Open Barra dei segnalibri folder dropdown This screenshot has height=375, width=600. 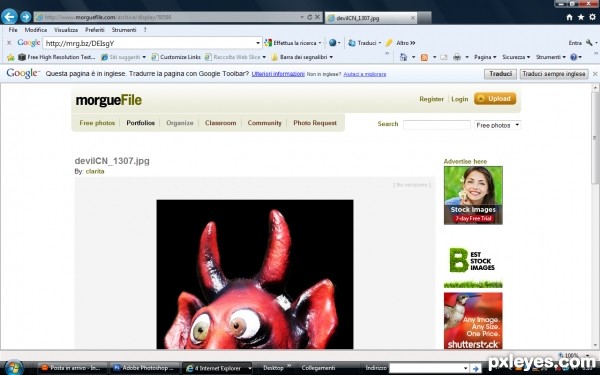click(x=331, y=57)
